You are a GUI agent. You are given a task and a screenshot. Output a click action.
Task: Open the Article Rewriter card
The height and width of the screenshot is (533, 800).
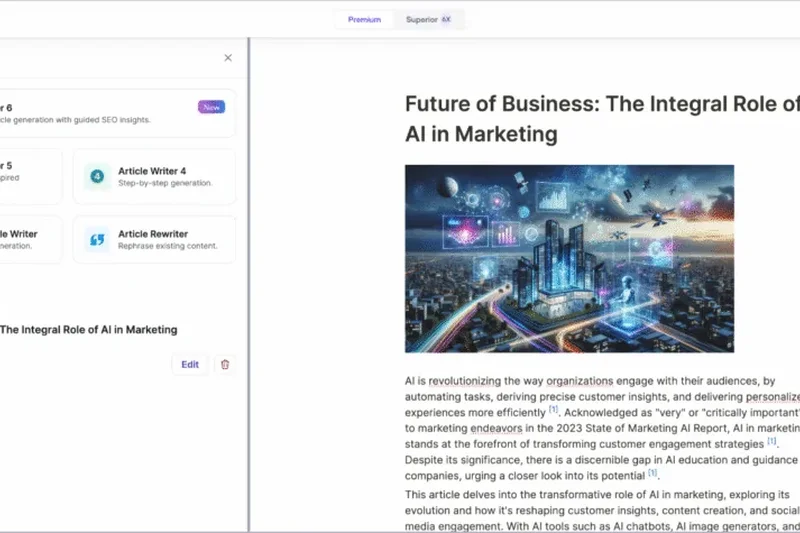[x=155, y=239]
